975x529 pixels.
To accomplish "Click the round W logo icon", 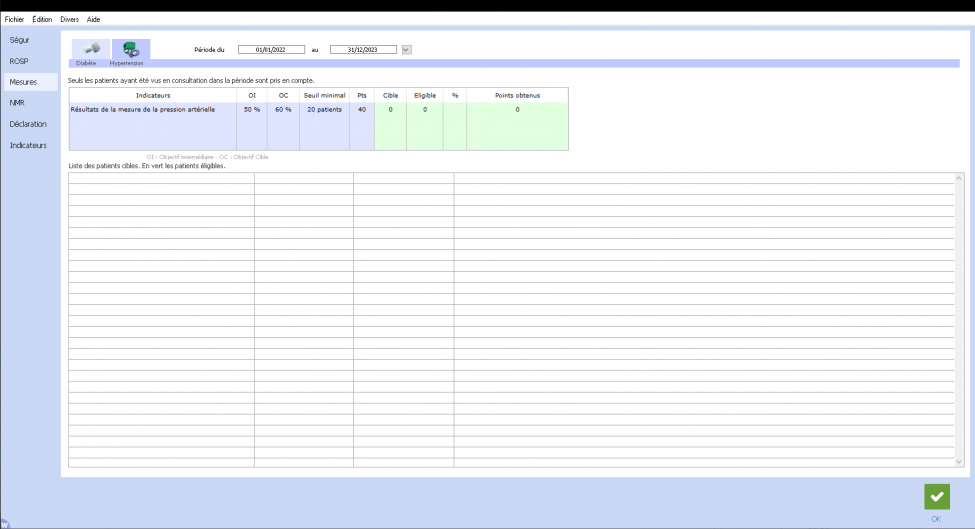I will pos(4,524).
